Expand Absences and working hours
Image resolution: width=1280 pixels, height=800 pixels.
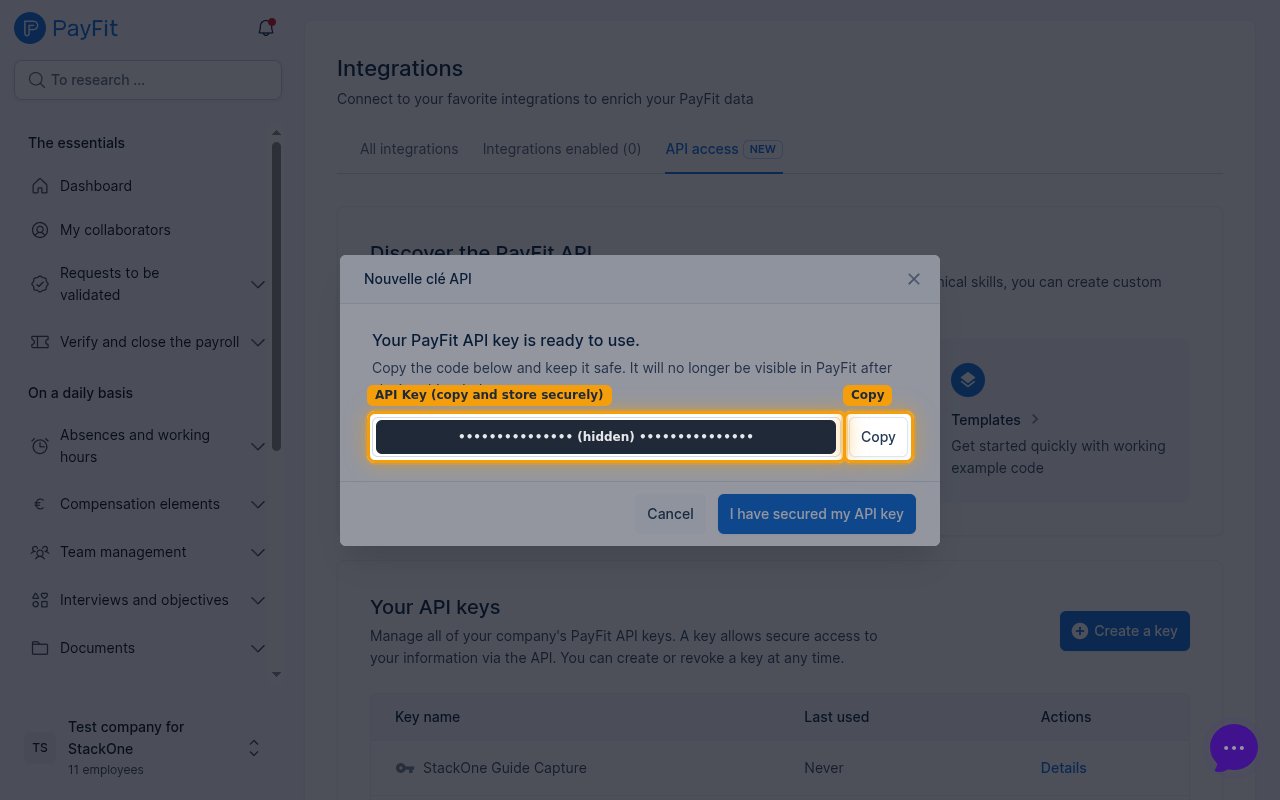[x=257, y=446]
